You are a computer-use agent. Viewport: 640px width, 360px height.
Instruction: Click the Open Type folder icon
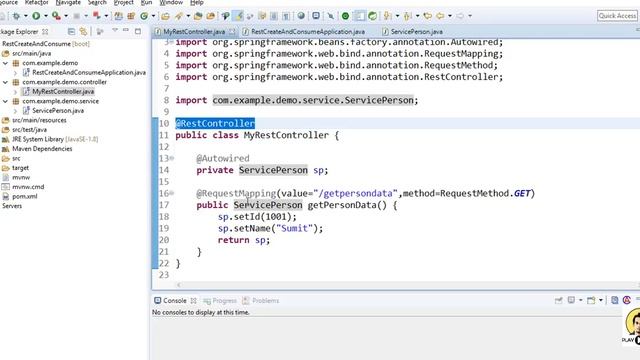(x=165, y=16)
